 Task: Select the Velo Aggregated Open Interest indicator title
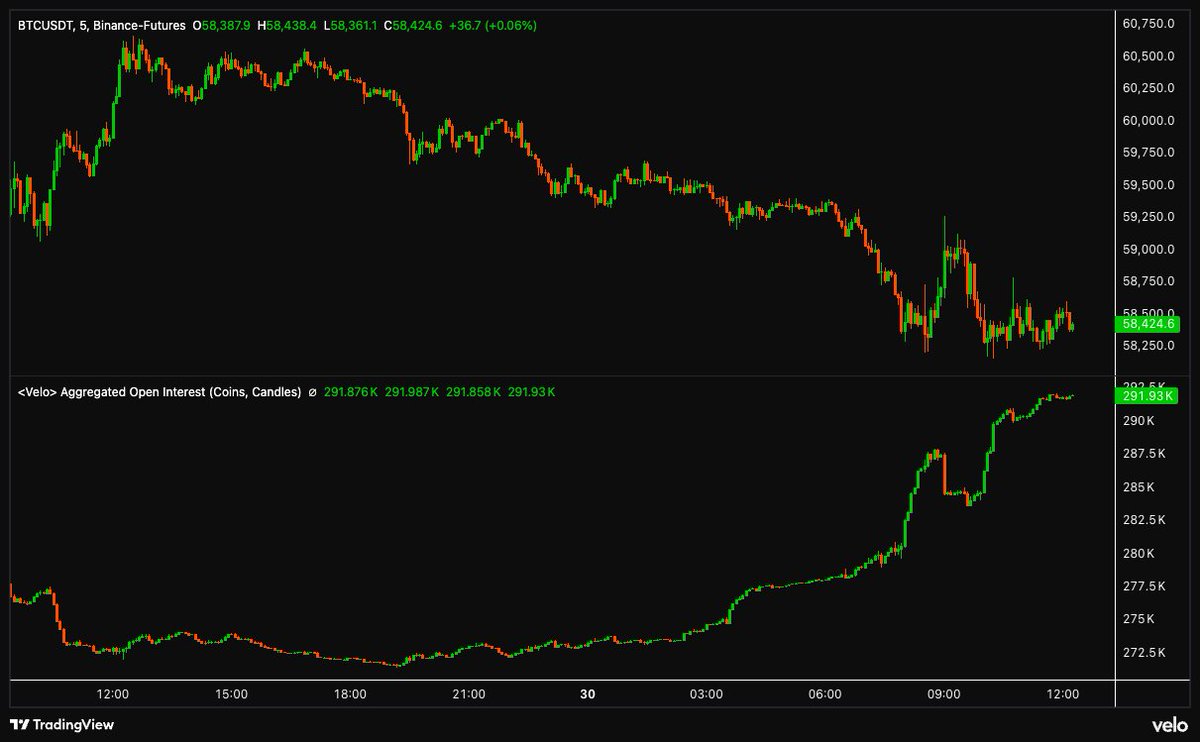click(x=160, y=393)
